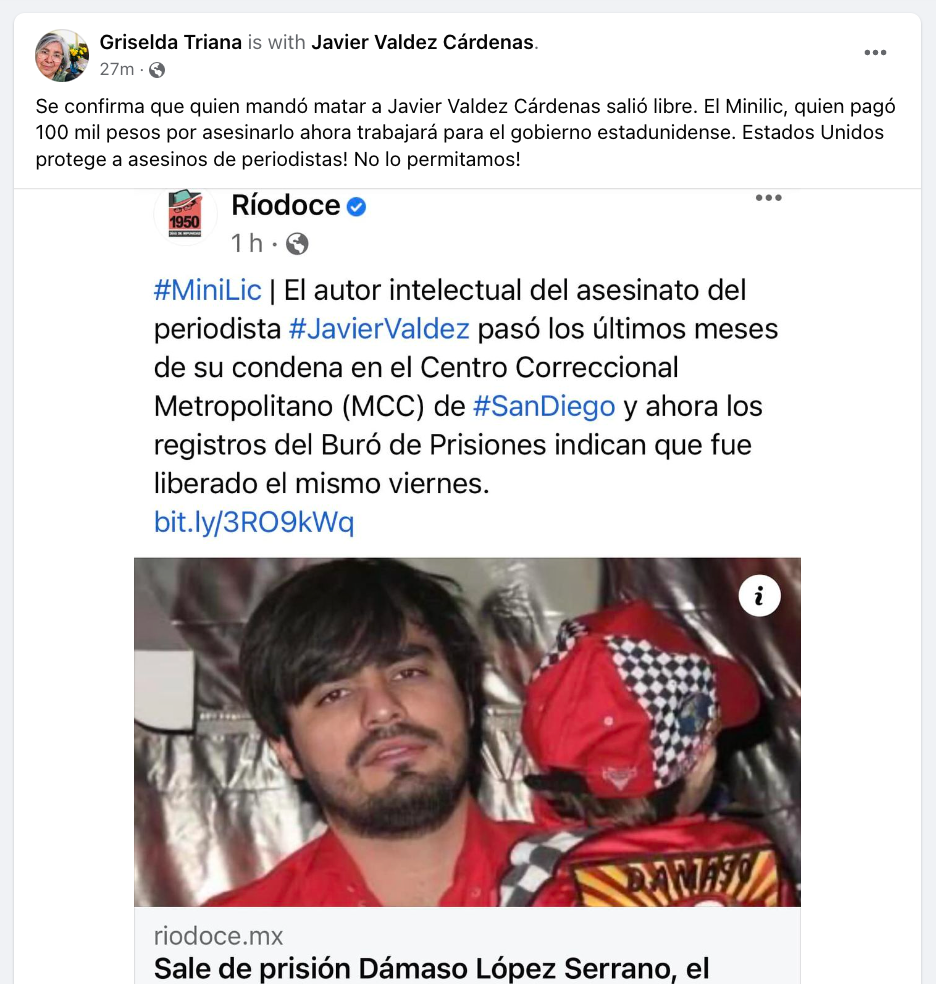Image resolution: width=936 pixels, height=984 pixels.
Task: Click the globe icon next to 1 h
Action: tap(297, 243)
